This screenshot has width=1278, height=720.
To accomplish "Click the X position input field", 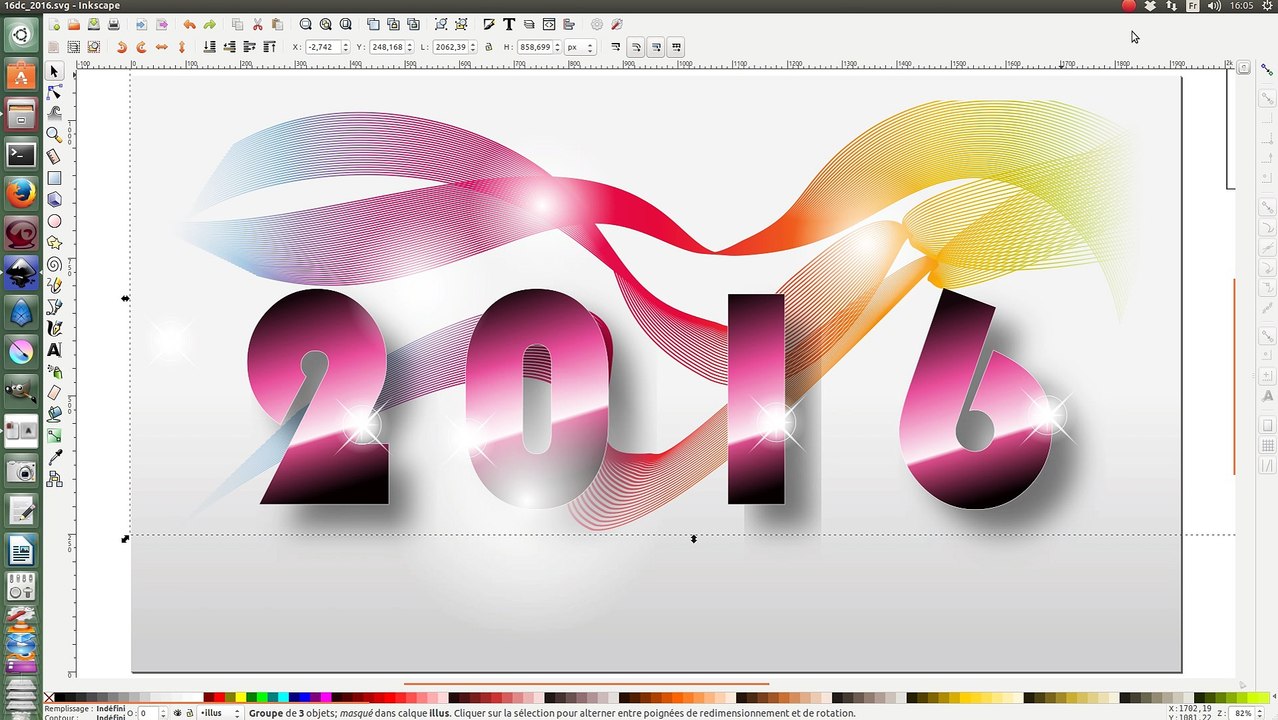I will click(x=323, y=47).
